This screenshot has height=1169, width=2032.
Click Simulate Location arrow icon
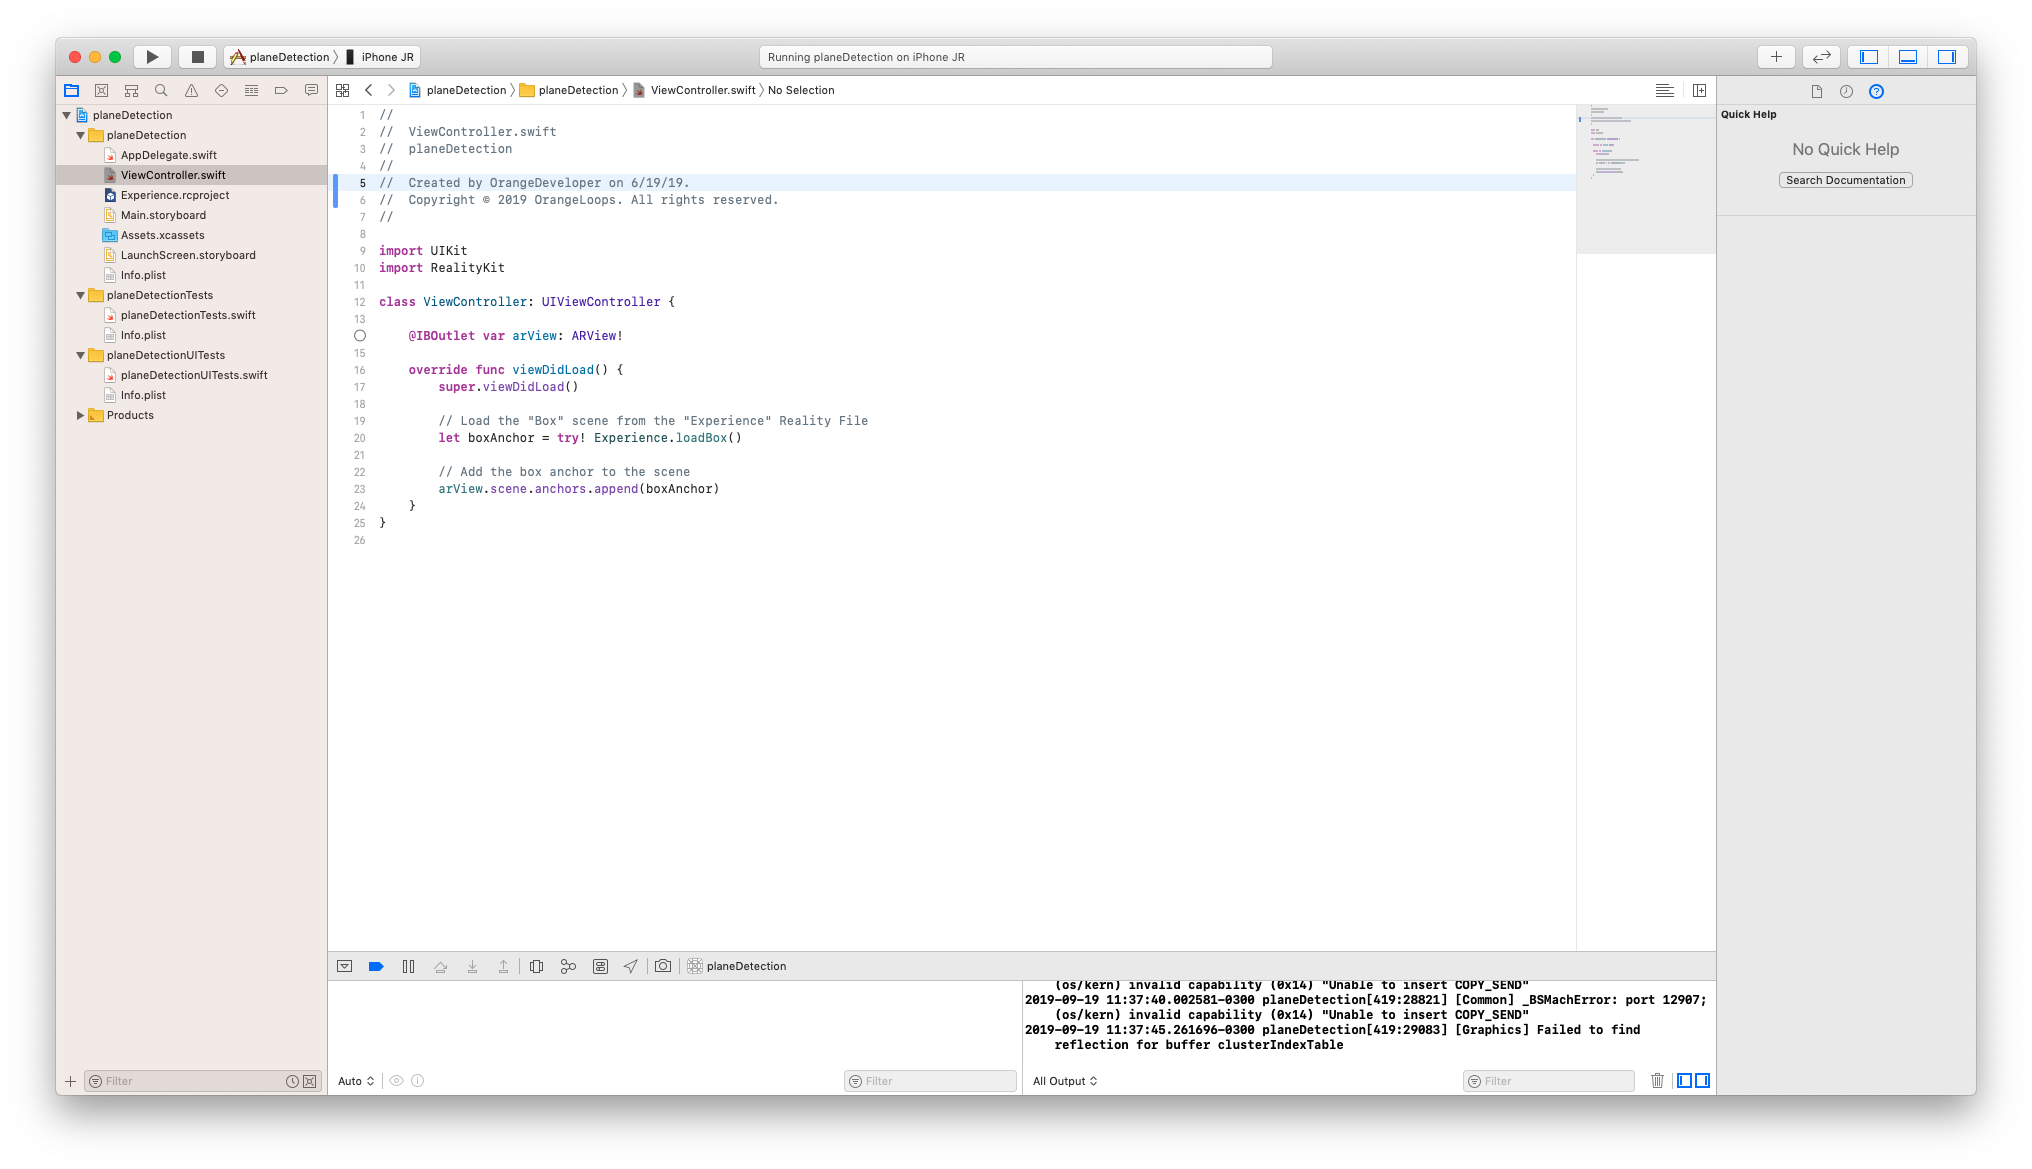(x=630, y=966)
